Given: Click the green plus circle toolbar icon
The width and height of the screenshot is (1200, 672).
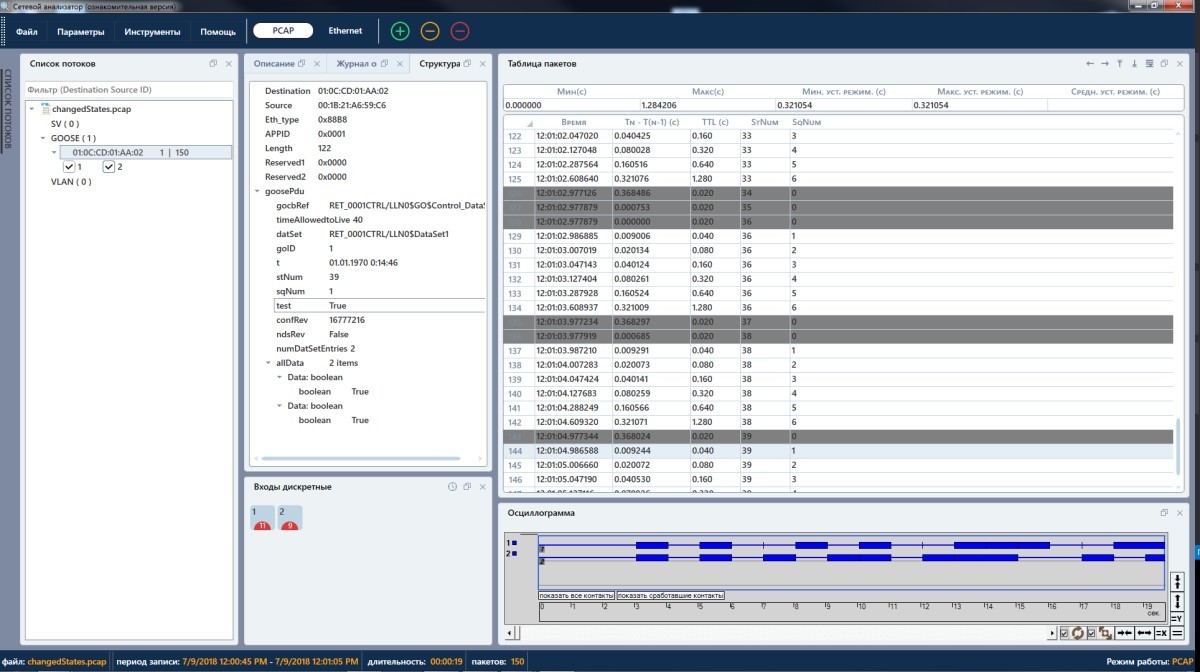Looking at the screenshot, I should point(400,31).
